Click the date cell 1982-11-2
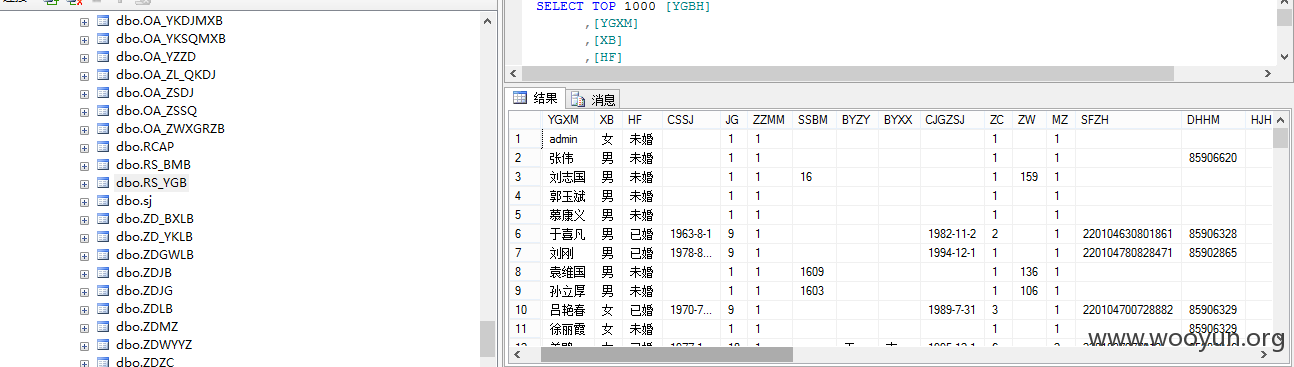Image resolution: width=1294 pixels, height=367 pixels. [x=952, y=234]
